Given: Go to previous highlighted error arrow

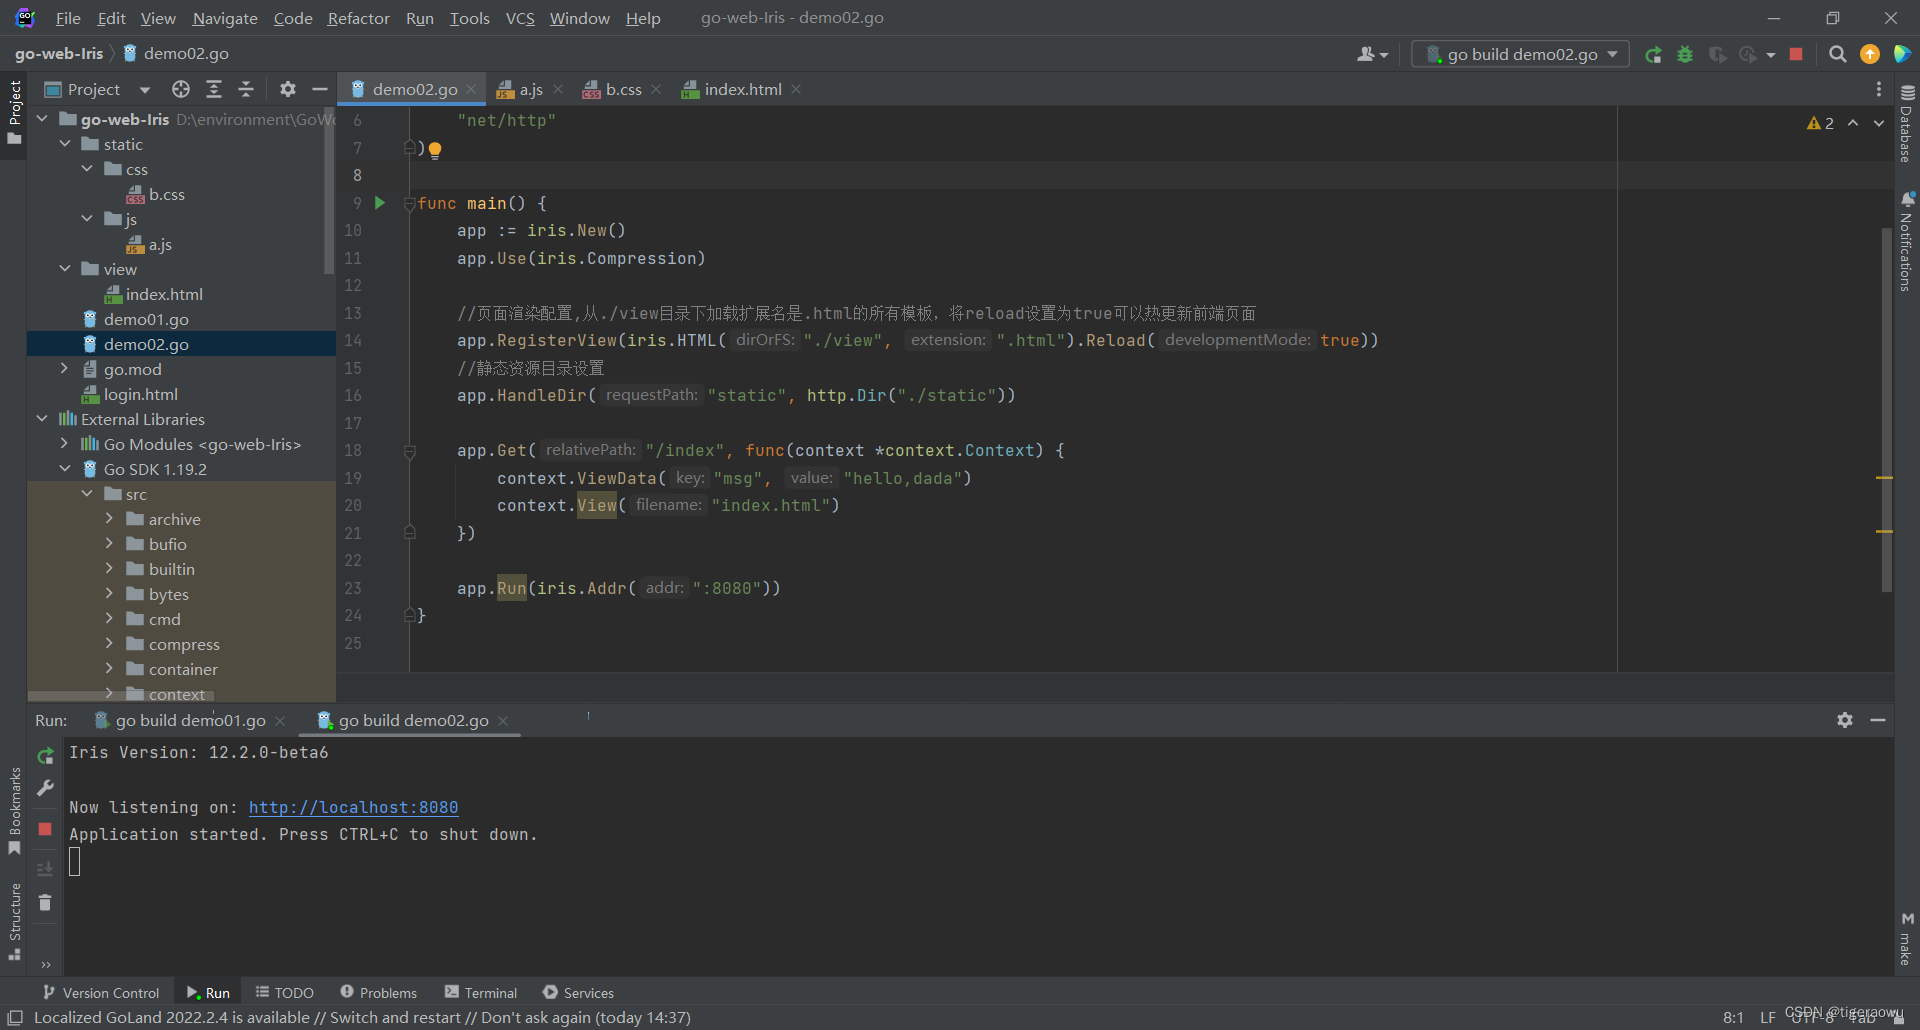Looking at the screenshot, I should [1853, 123].
